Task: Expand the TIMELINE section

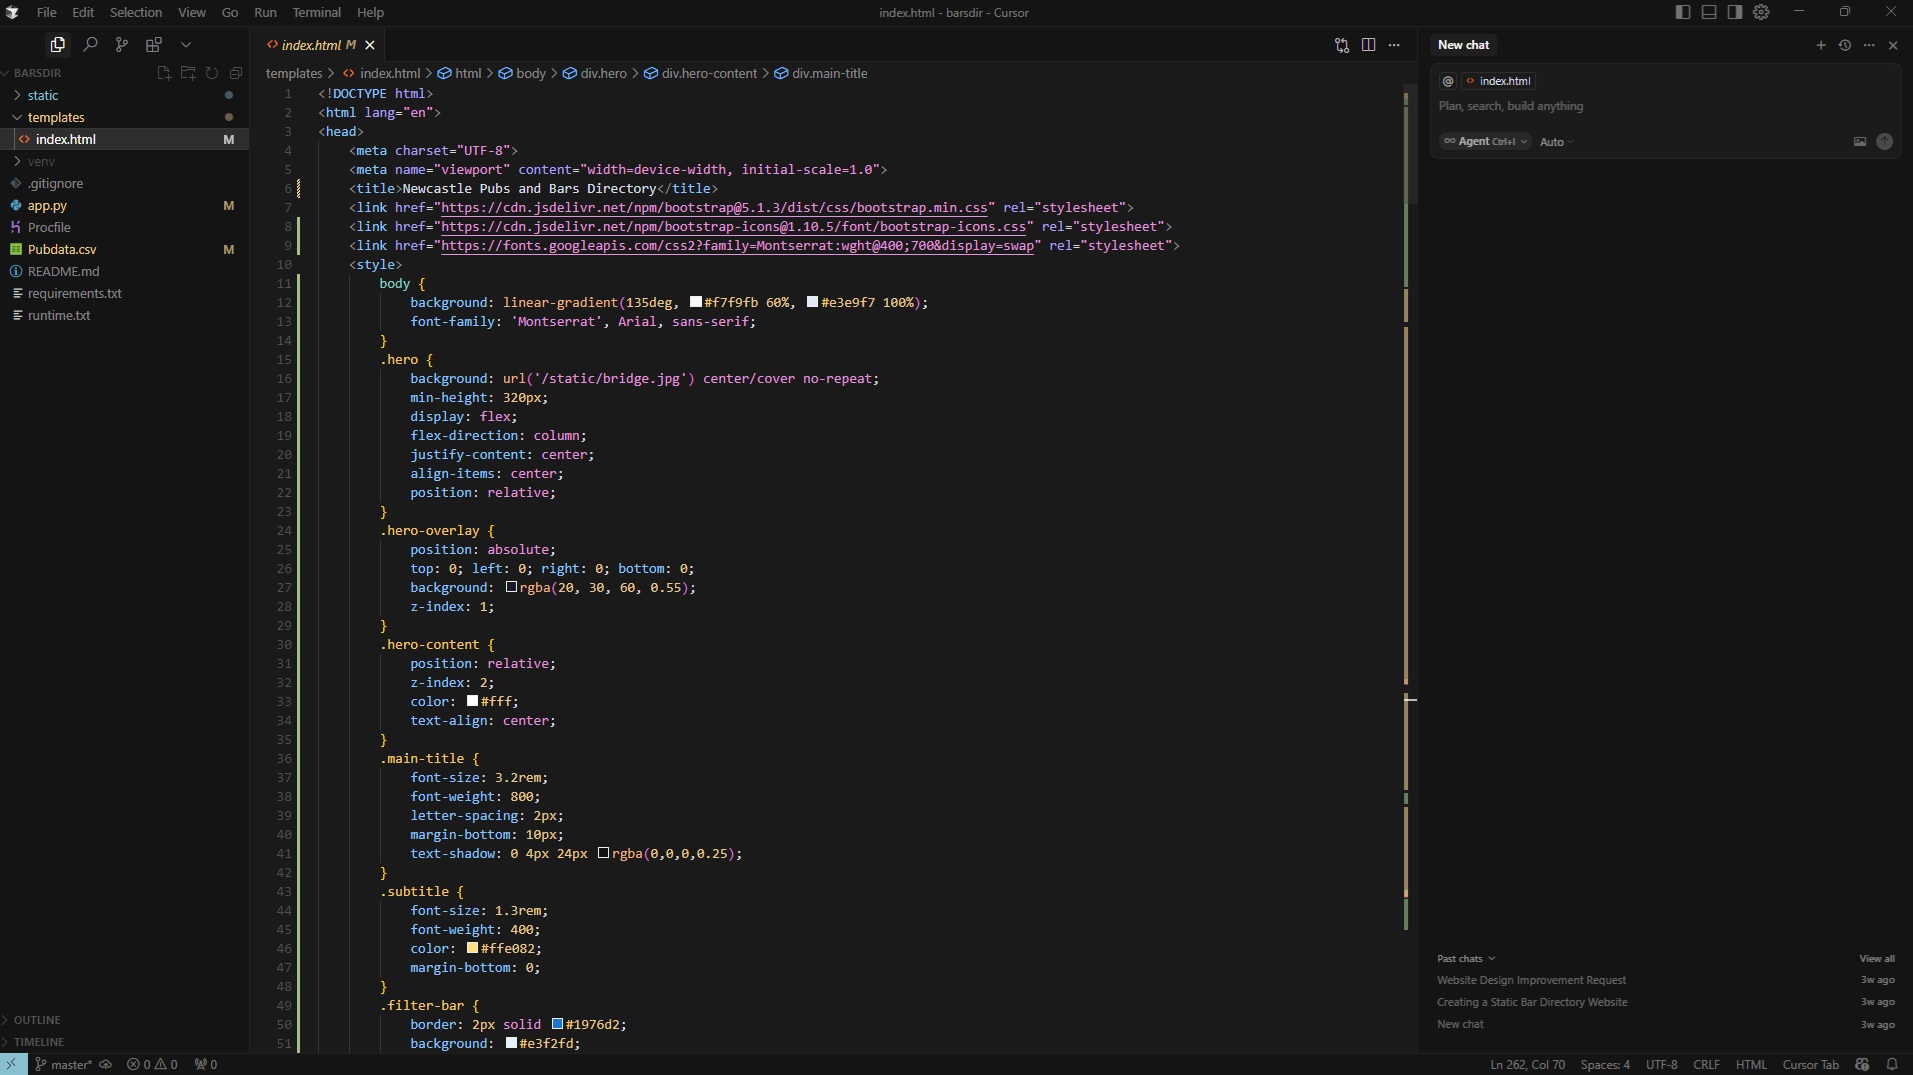Action: [38, 1042]
